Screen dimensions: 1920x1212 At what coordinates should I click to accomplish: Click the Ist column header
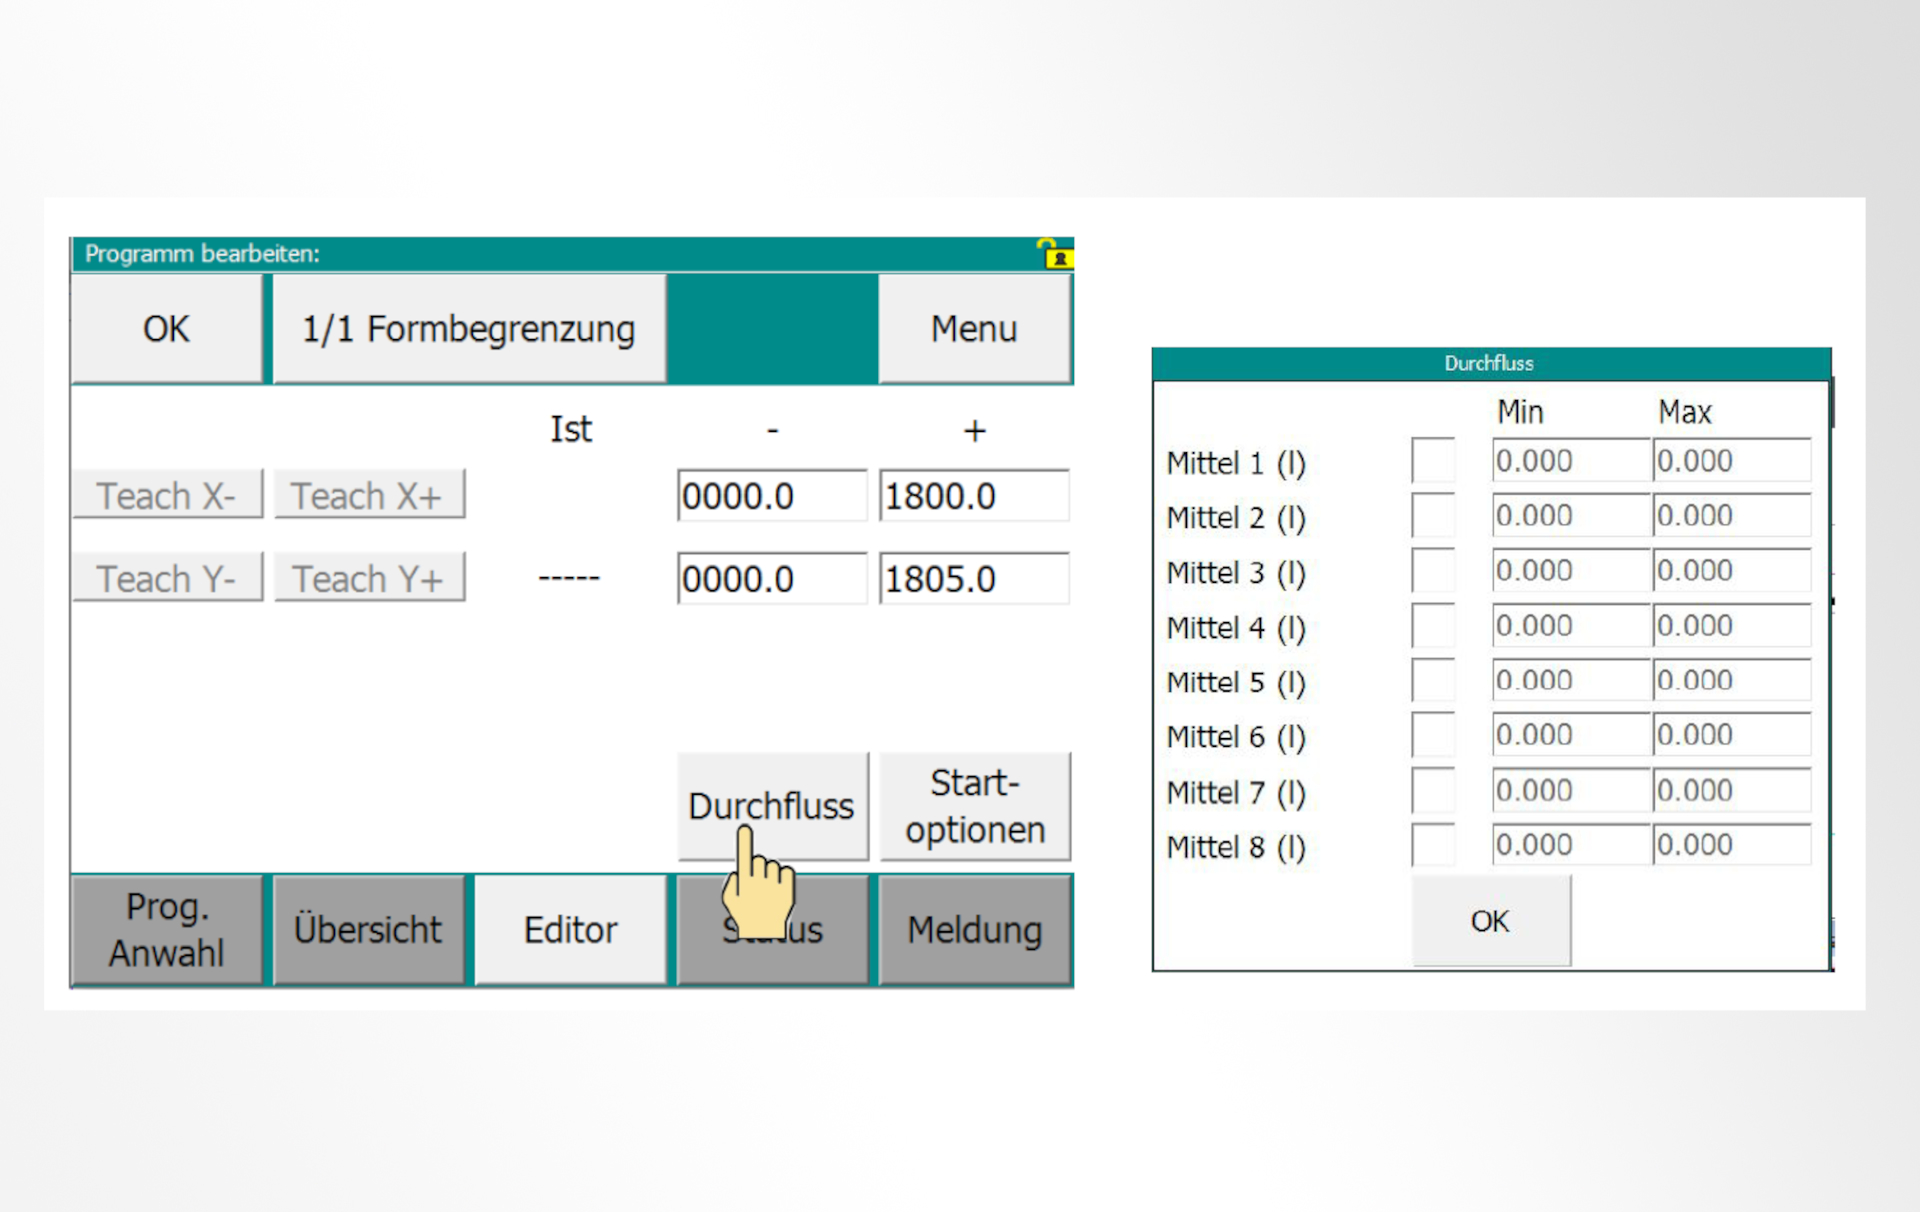(x=571, y=429)
